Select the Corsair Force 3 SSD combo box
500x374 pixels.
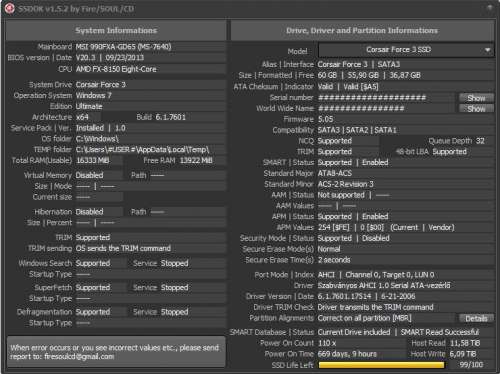pyautogui.click(x=406, y=50)
